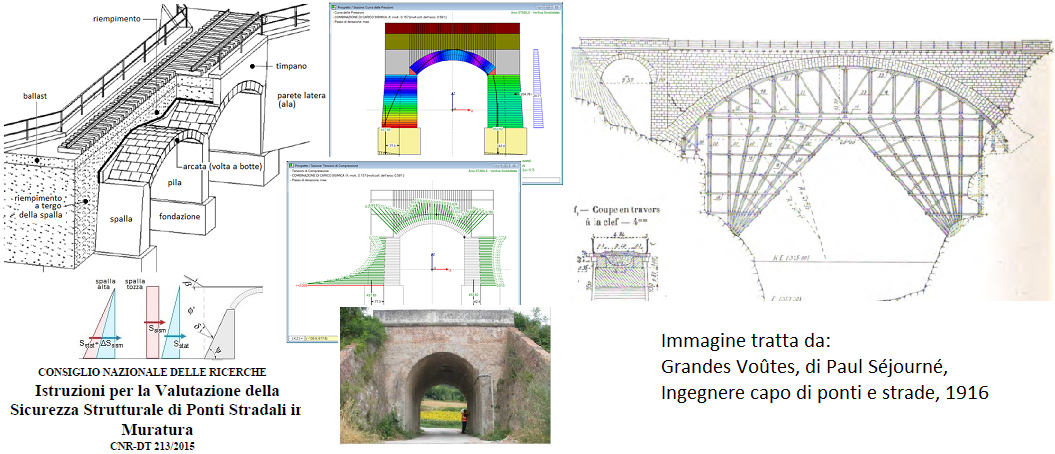The height and width of the screenshot is (454, 1055).
Task: Click 'Ingegnere capo di ponti e strade, 1916'
Action: 825,393
